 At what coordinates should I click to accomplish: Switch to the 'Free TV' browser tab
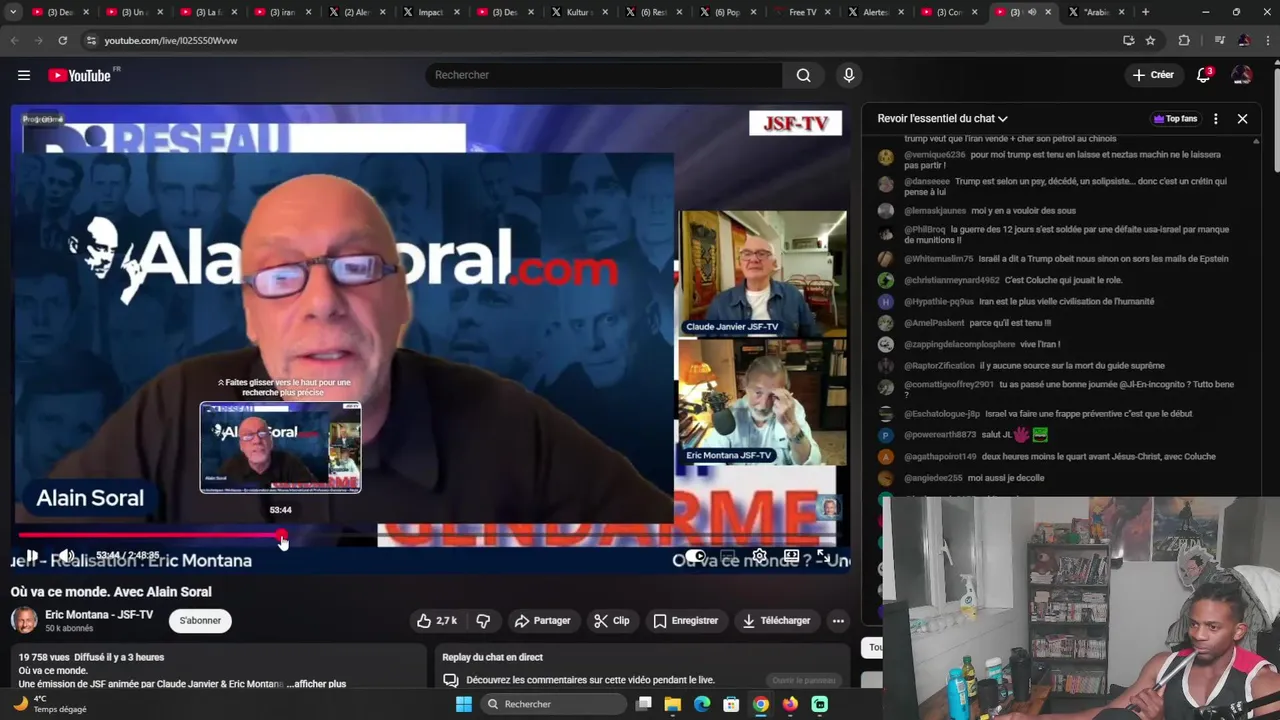coord(802,12)
